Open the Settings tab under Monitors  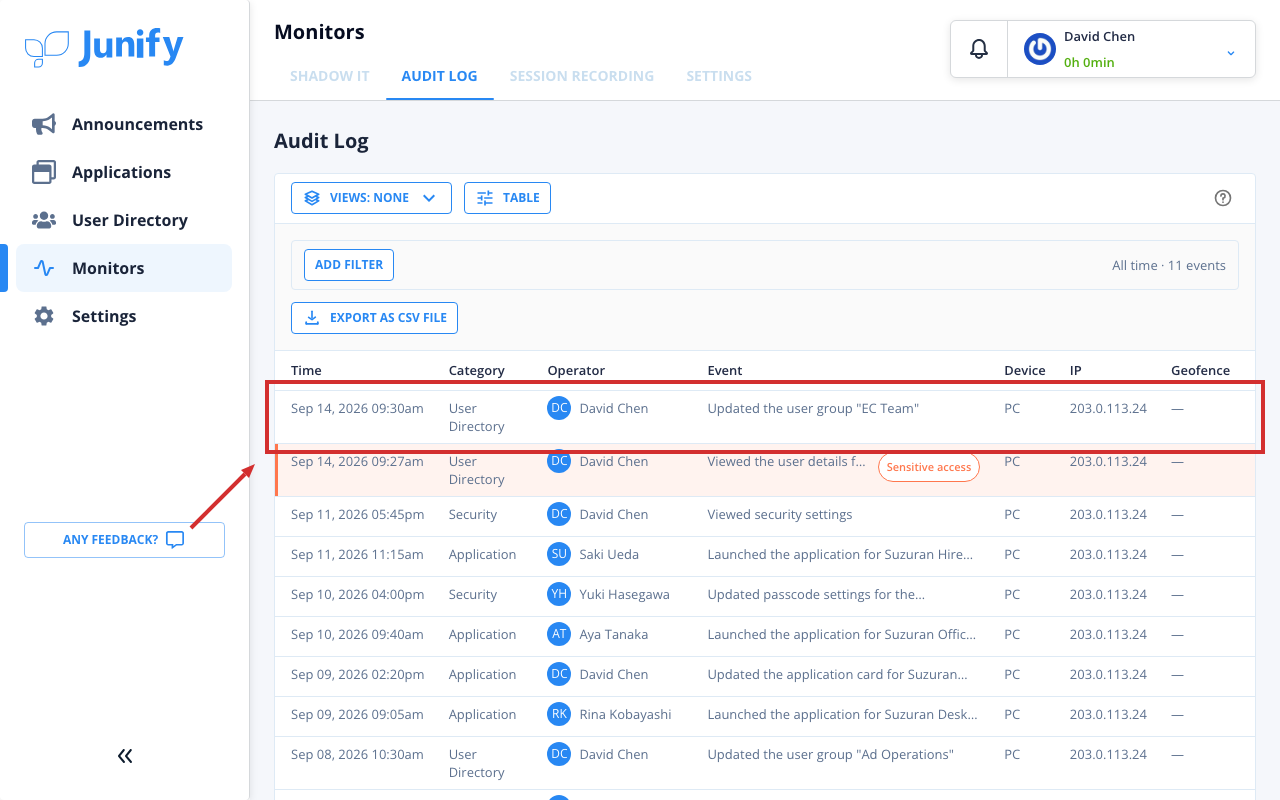[719, 76]
